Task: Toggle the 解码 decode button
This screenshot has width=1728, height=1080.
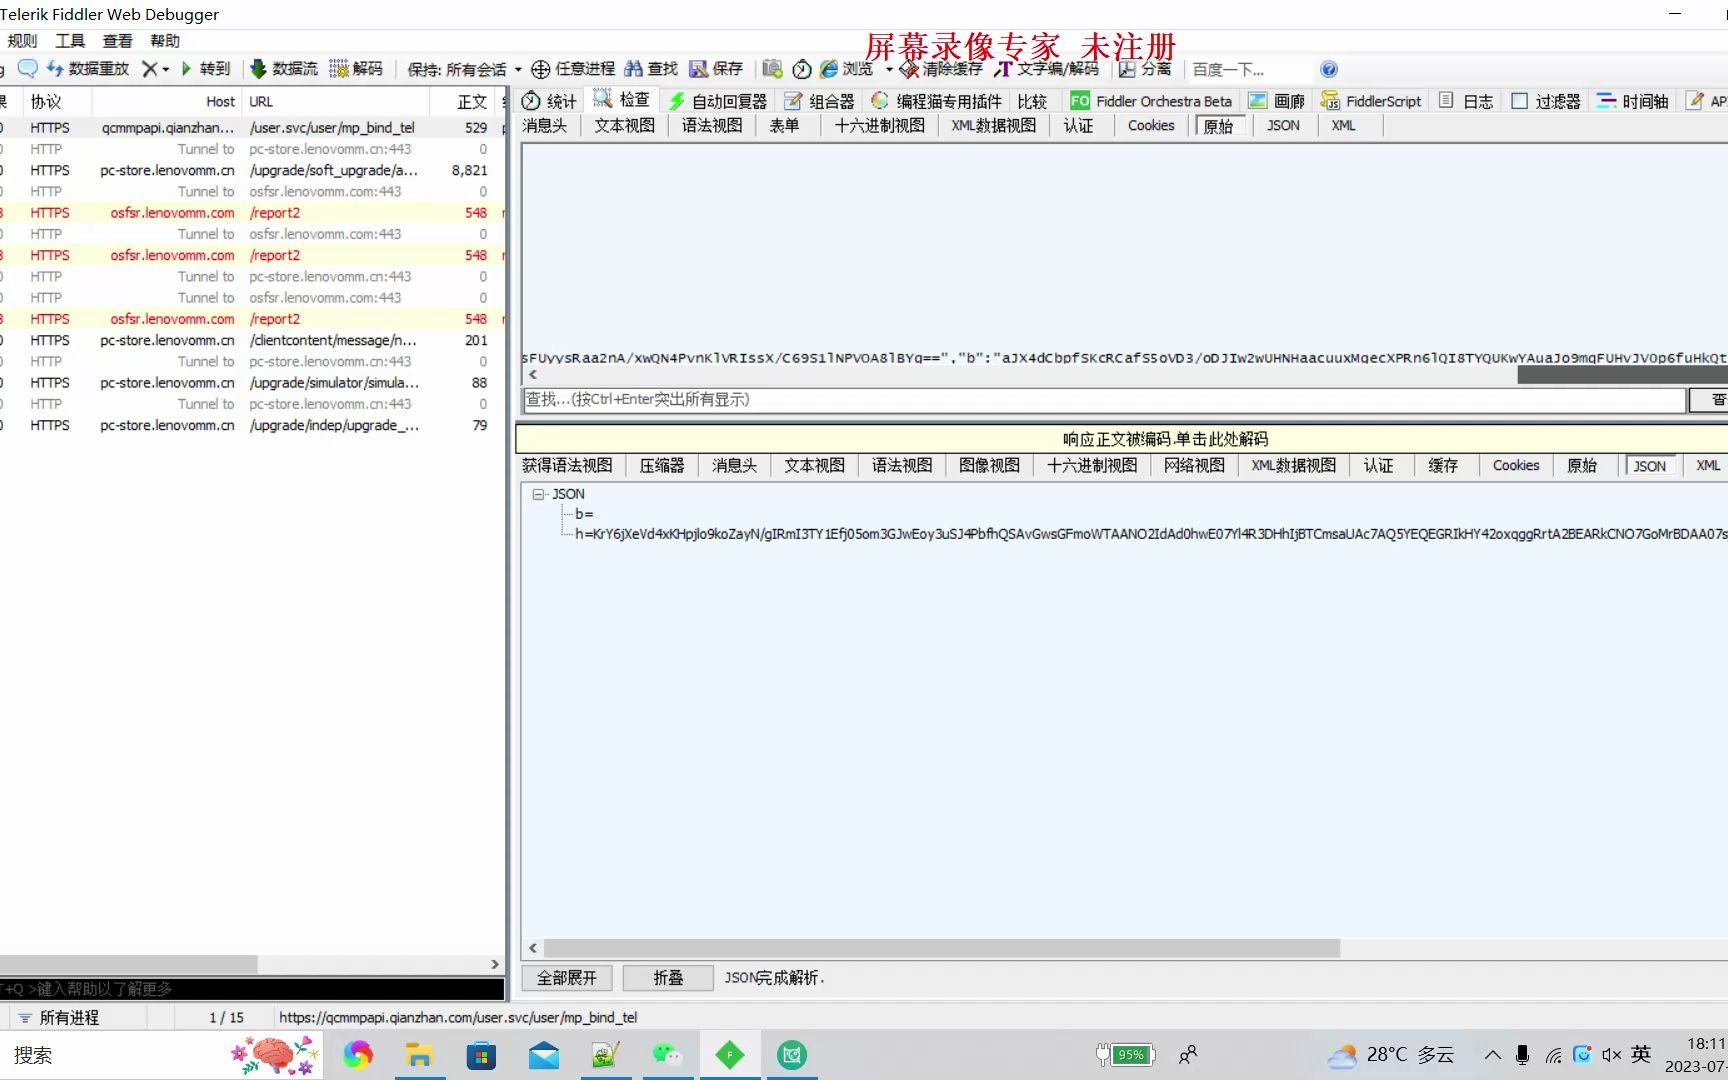Action: 356,68
